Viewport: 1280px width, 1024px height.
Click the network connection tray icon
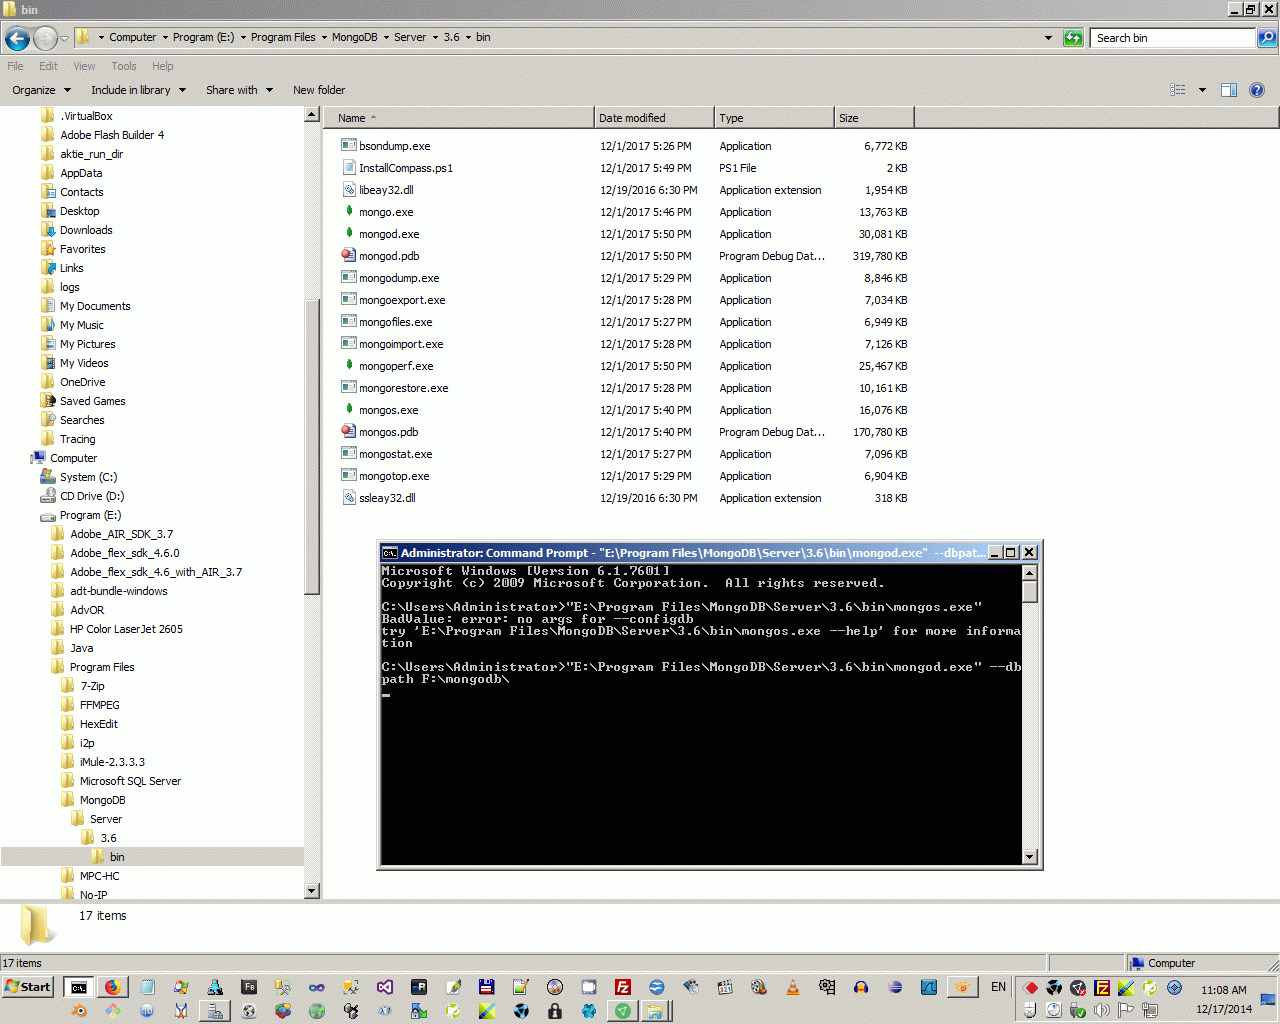click(1149, 1010)
